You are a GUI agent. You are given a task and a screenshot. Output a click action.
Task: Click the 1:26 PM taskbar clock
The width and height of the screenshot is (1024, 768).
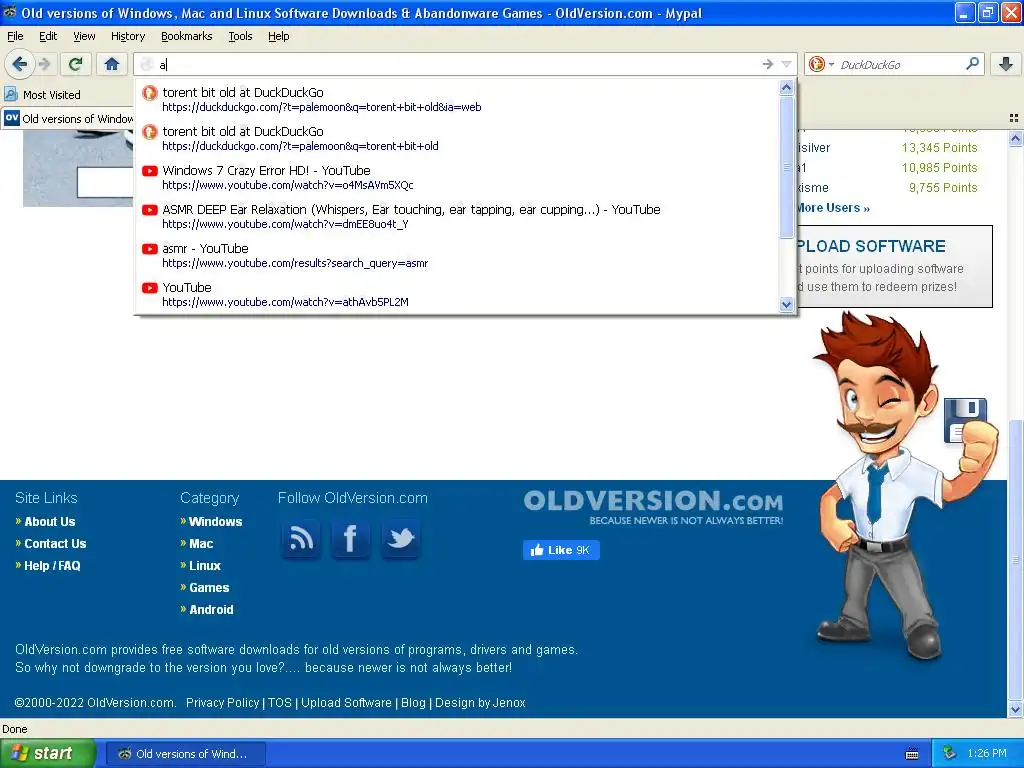pyautogui.click(x=987, y=754)
